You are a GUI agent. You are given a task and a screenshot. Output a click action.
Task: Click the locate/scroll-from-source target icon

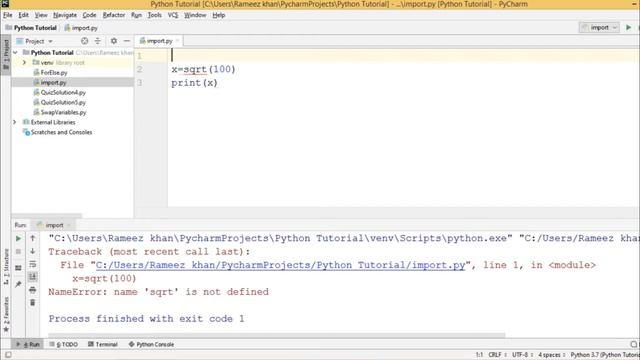coord(84,41)
